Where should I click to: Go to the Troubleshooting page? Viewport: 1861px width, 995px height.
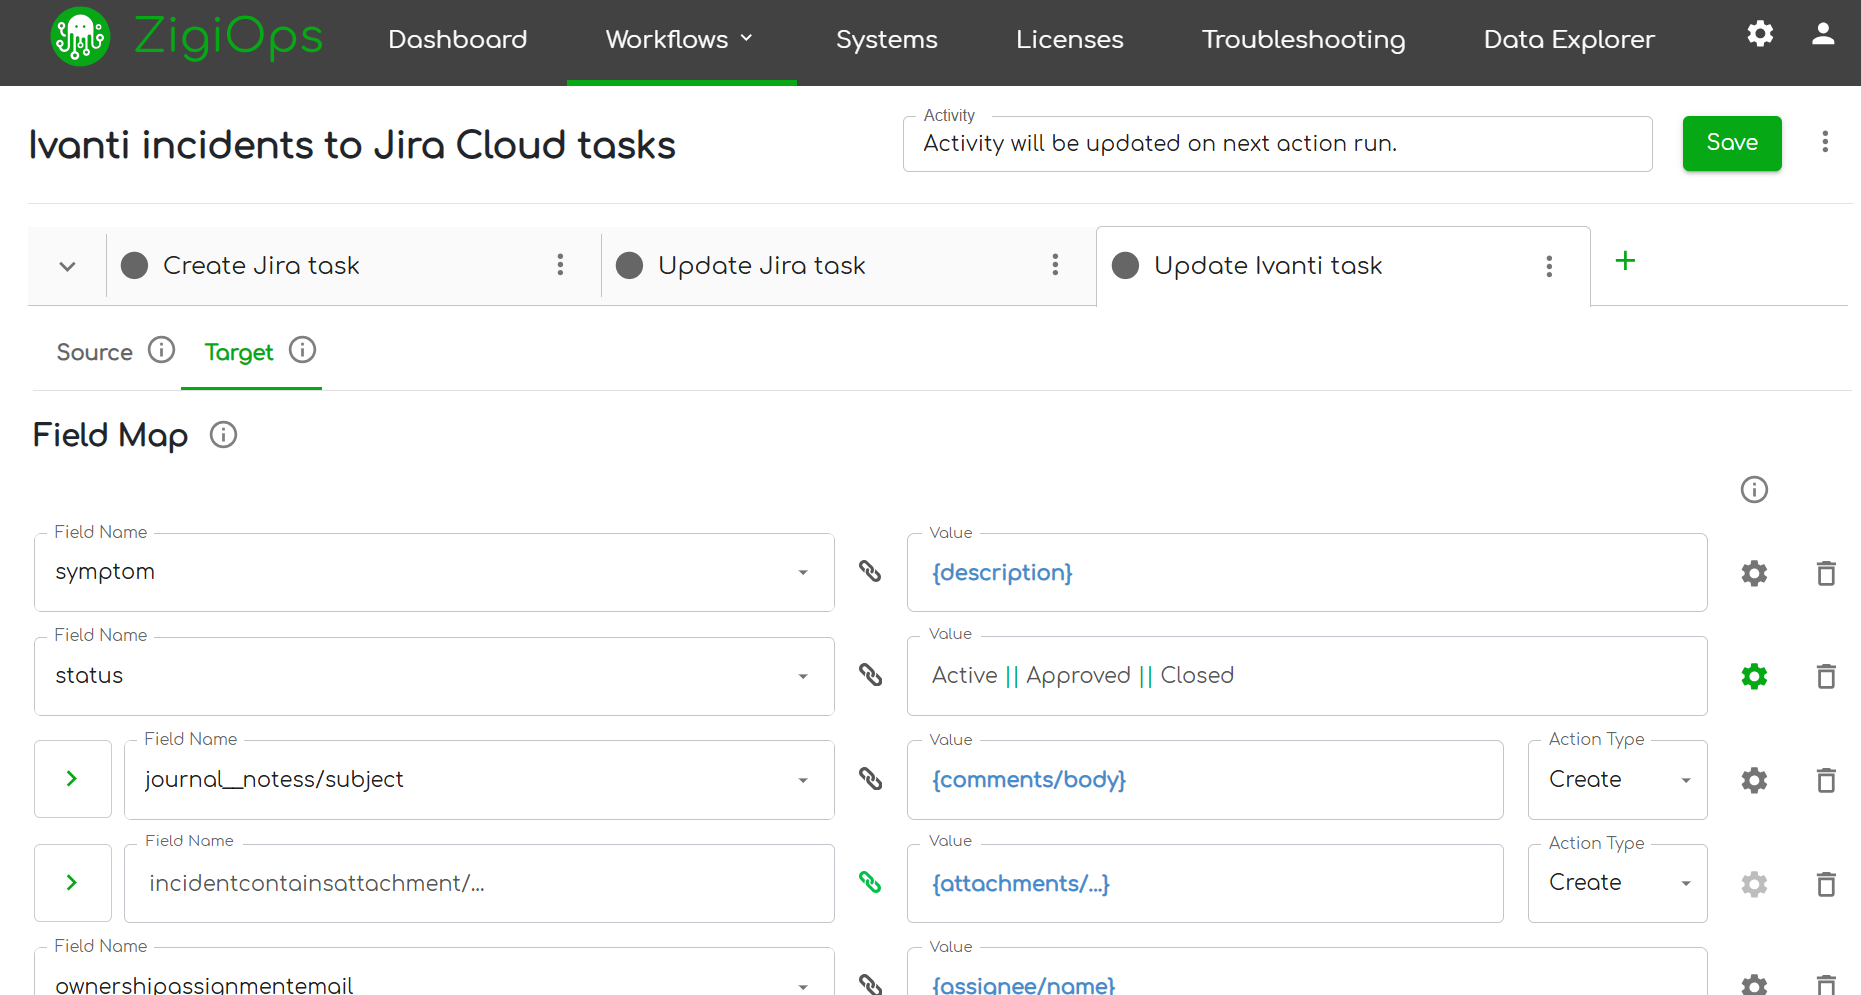tap(1303, 39)
